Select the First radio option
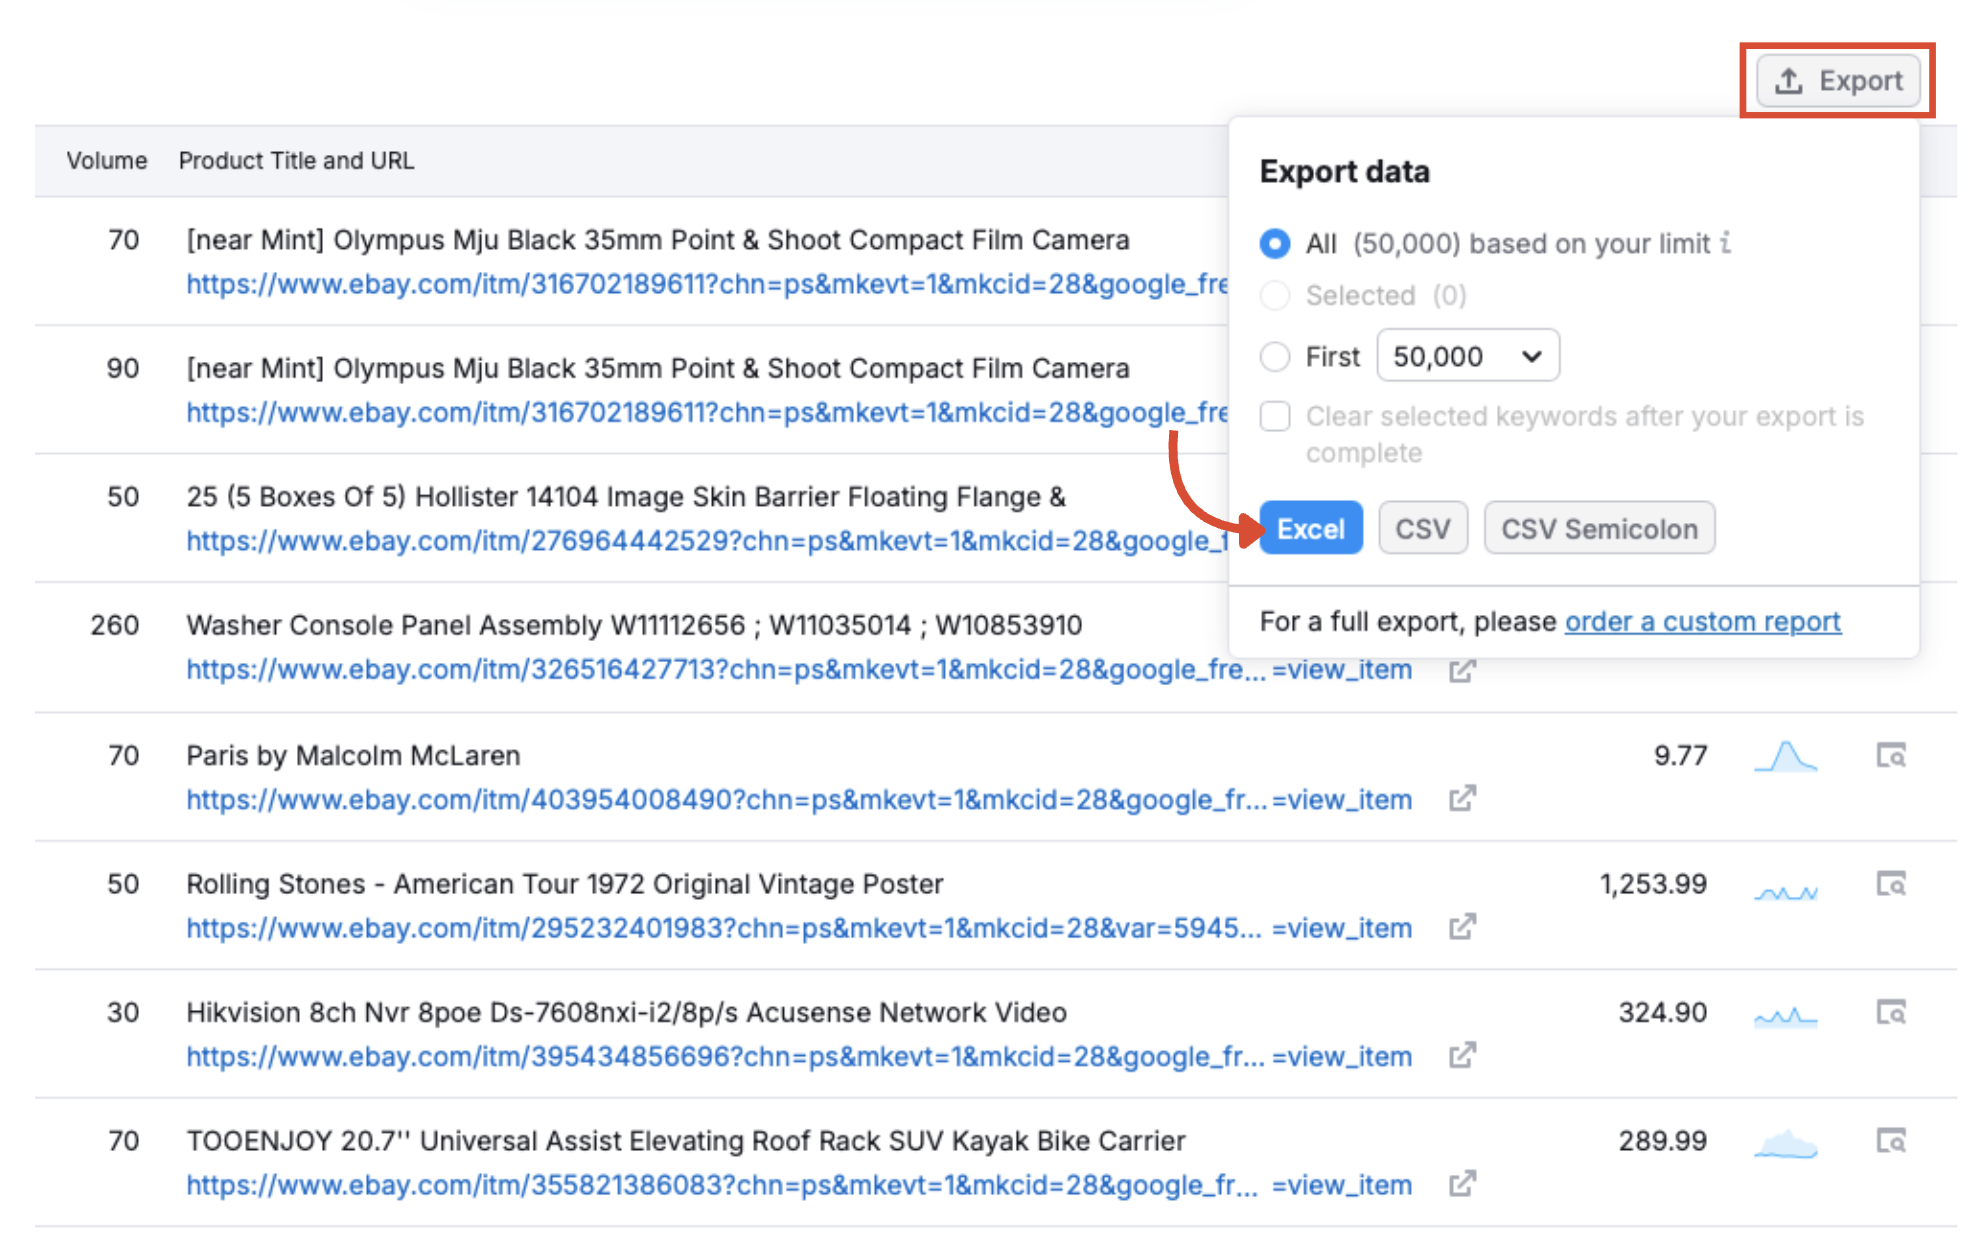Image resolution: width=1974 pixels, height=1244 pixels. [1275, 357]
